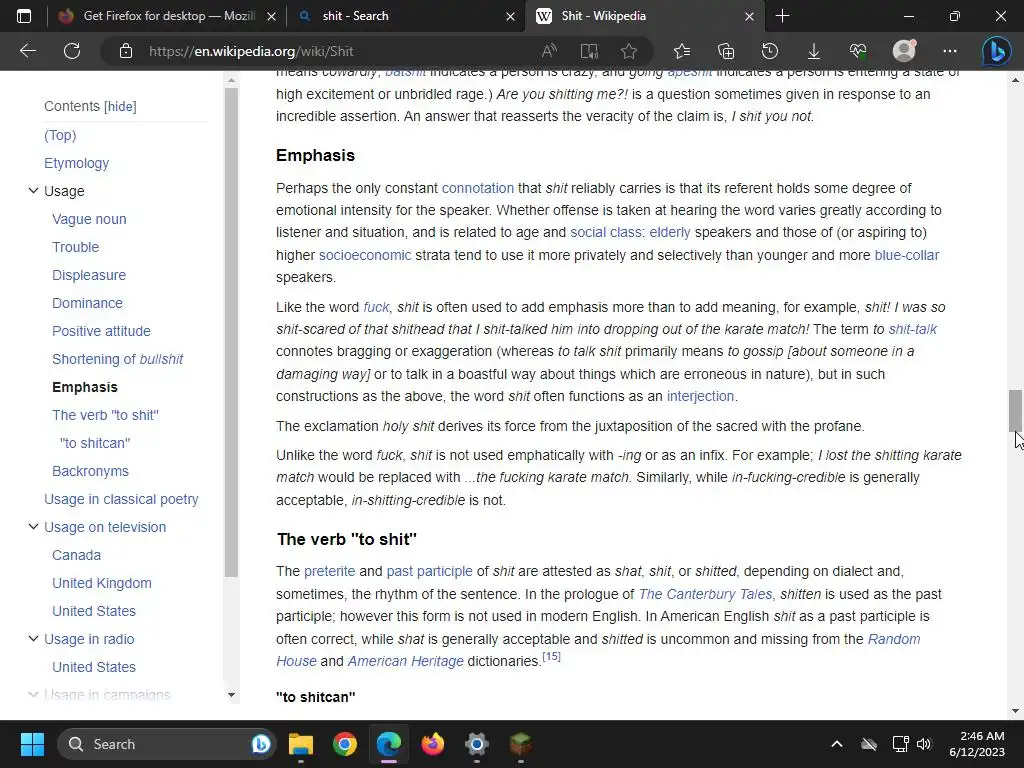
Task: Jump to Displeasure section in contents
Action: click(89, 276)
